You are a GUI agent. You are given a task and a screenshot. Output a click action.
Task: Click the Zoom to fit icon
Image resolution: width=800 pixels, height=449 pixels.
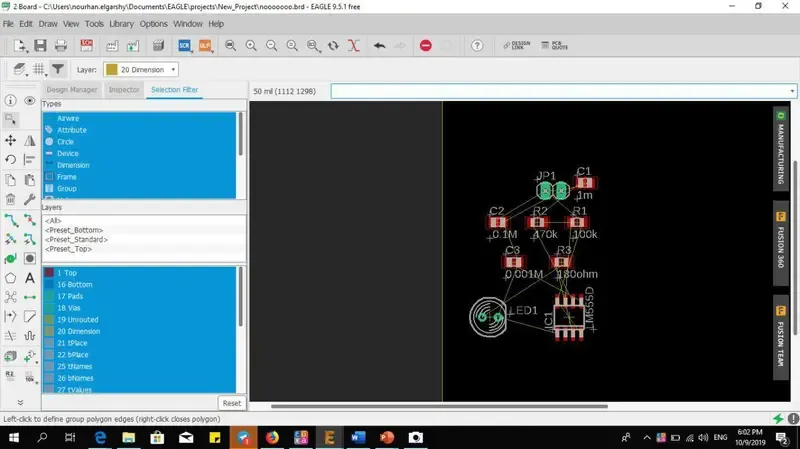pos(231,46)
